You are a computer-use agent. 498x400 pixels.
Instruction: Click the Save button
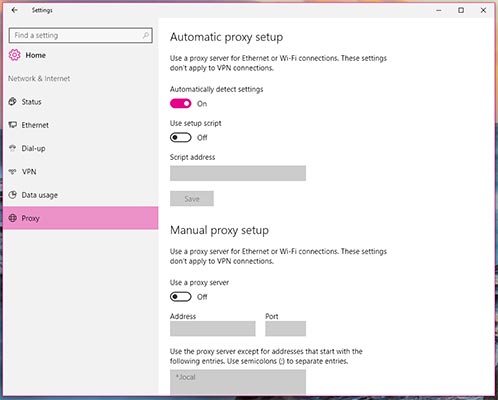tap(192, 199)
